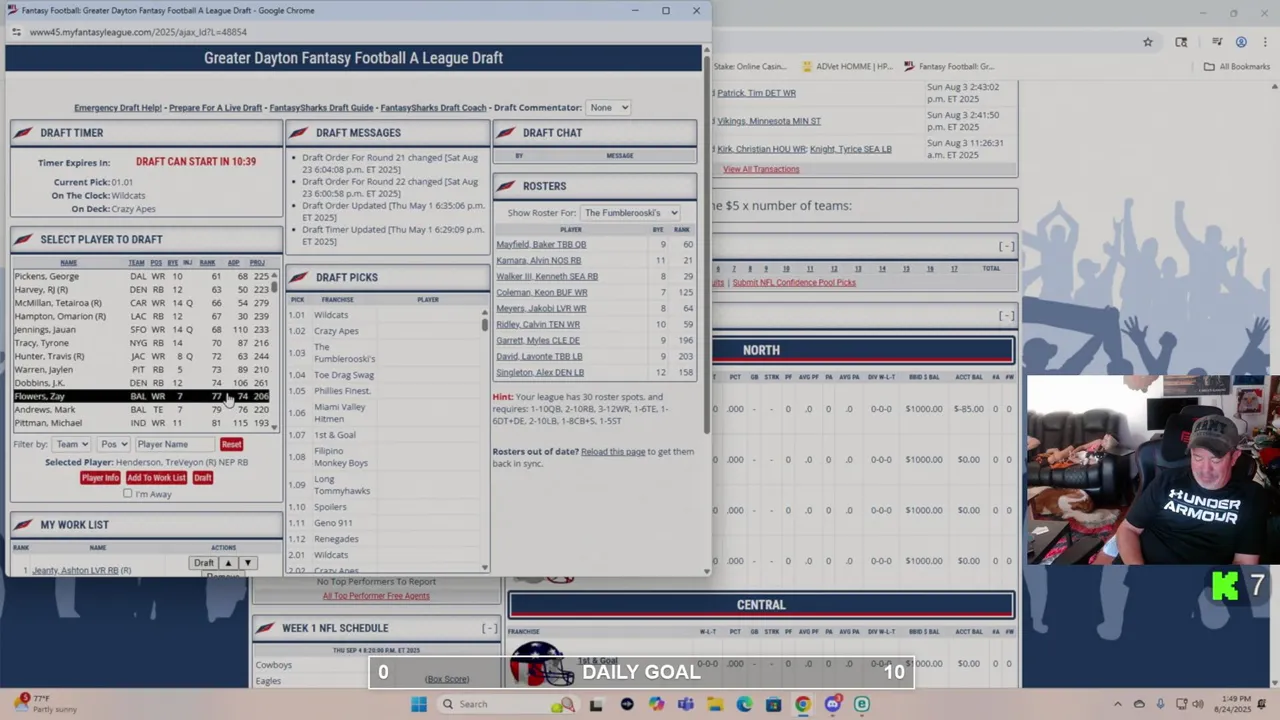Image resolution: width=1280 pixels, height=720 pixels.
Task: Check the I'm Away checkbox
Action: pos(128,494)
